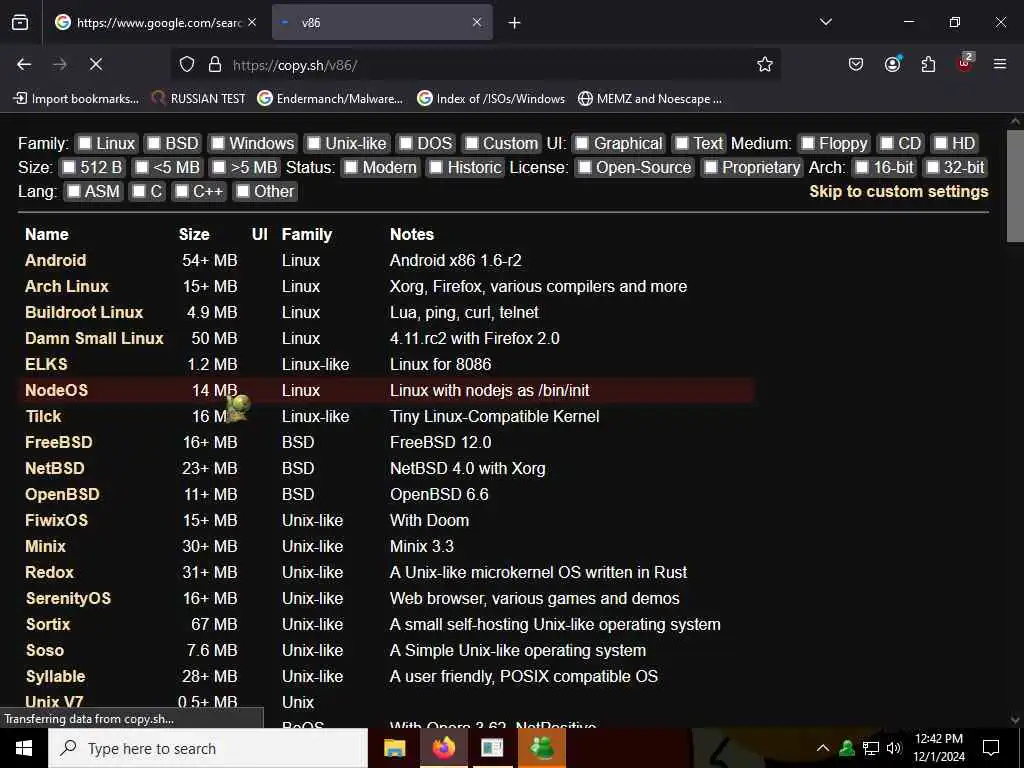Check the Windows family filter
This screenshot has width=1024, height=768.
218,143
